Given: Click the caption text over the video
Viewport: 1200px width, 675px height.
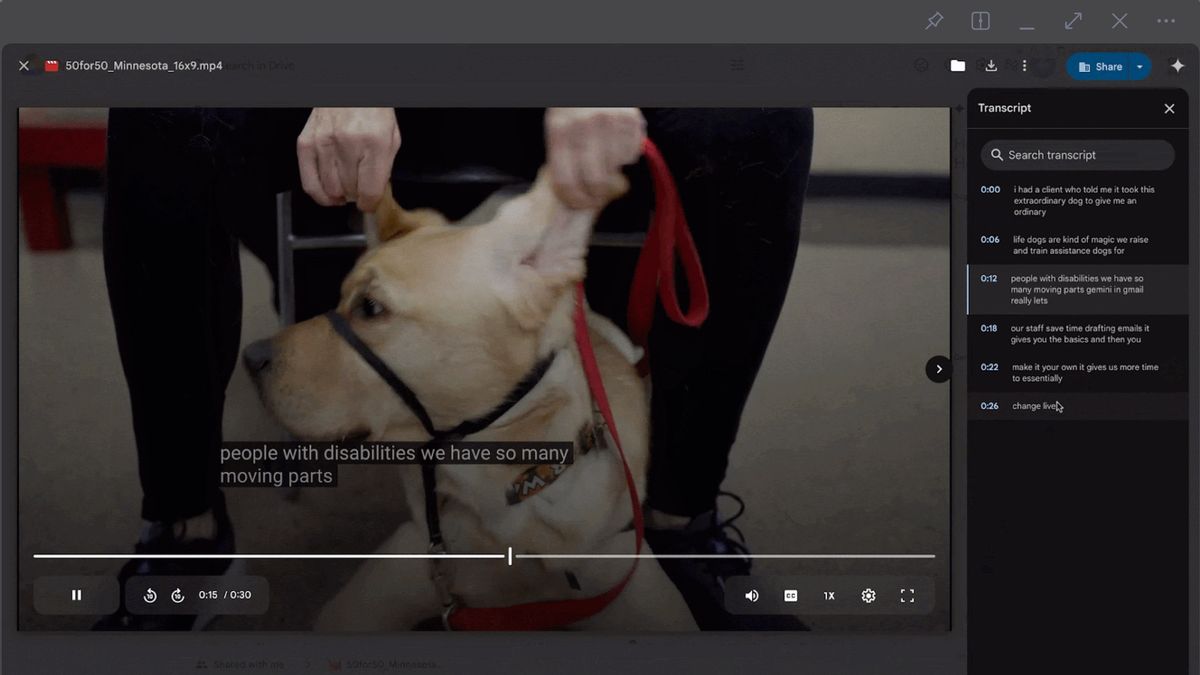Looking at the screenshot, I should 394,465.
